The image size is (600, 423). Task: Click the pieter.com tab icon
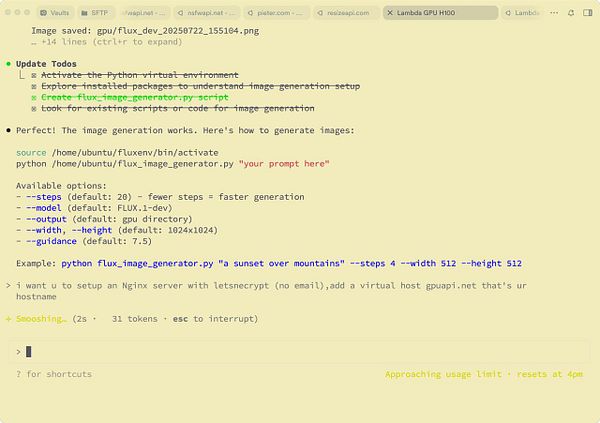tap(250, 13)
